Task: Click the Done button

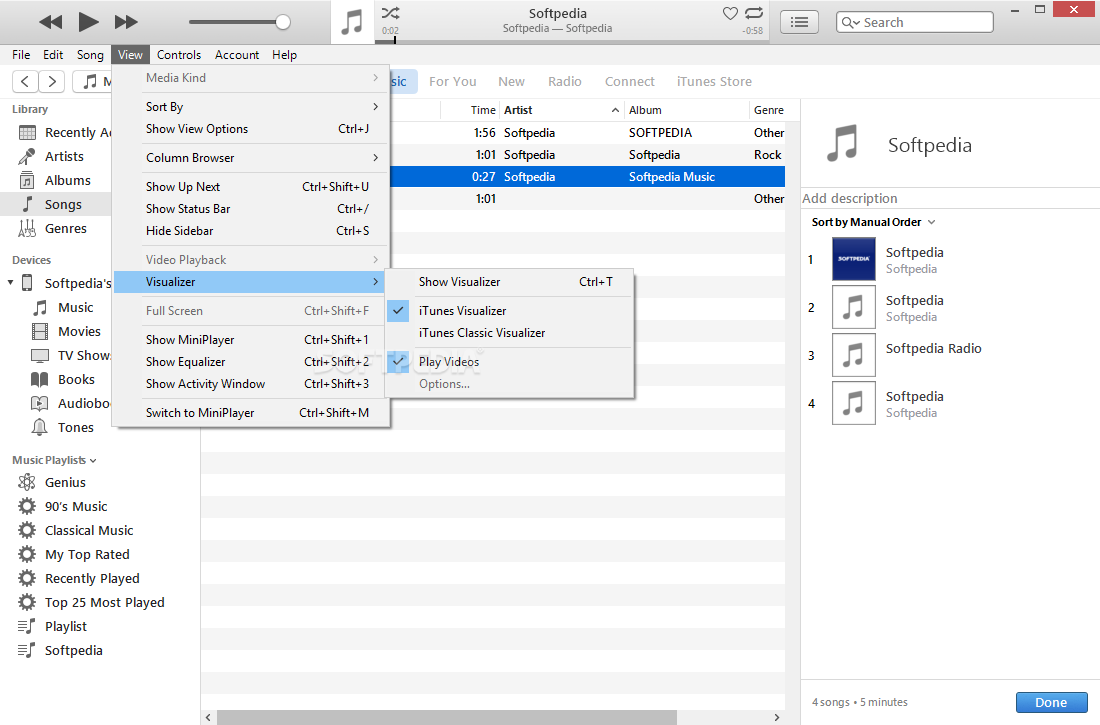Action: [x=1051, y=703]
